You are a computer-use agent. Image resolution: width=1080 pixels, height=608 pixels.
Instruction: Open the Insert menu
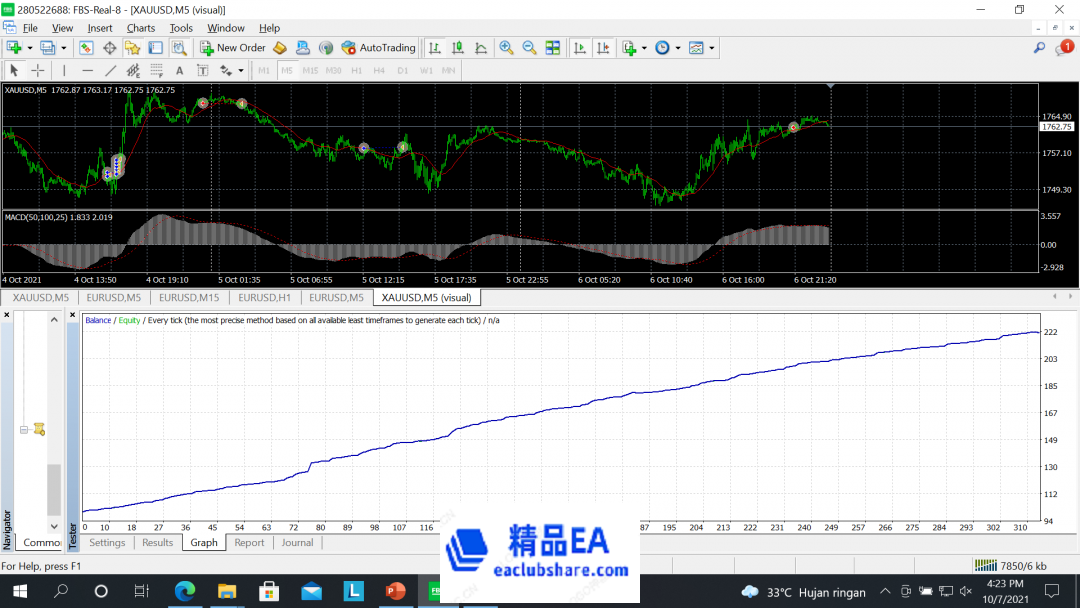[x=100, y=28]
